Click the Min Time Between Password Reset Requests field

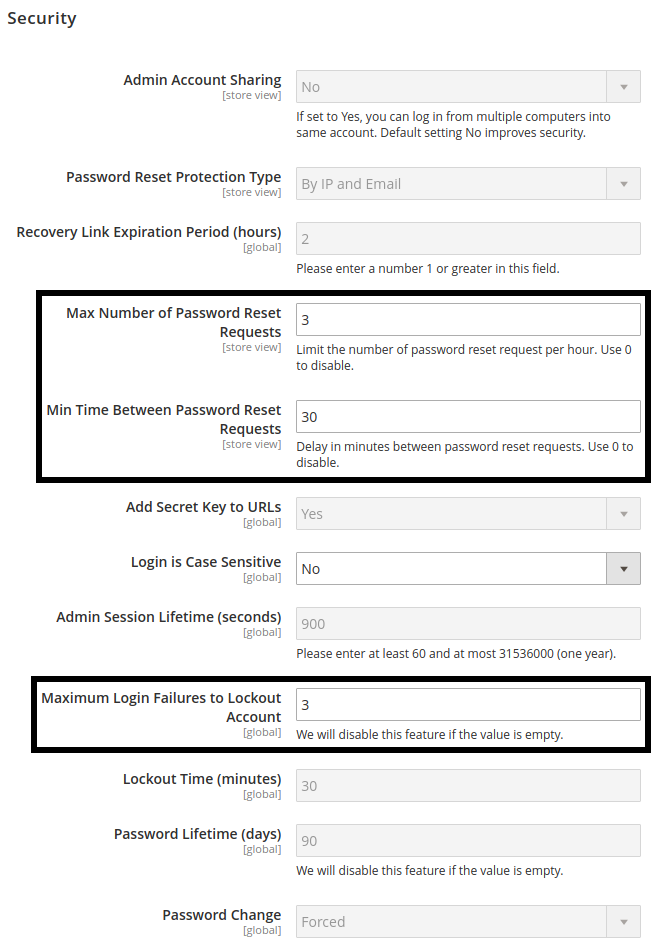[x=468, y=417]
